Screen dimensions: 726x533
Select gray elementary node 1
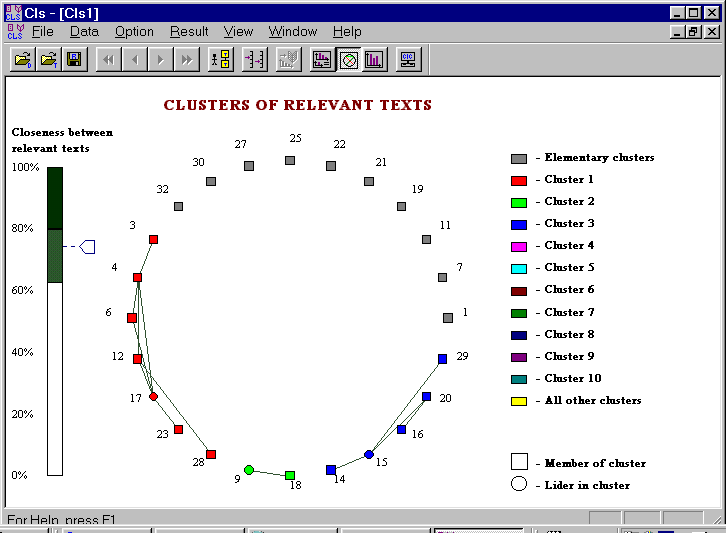(x=448, y=318)
